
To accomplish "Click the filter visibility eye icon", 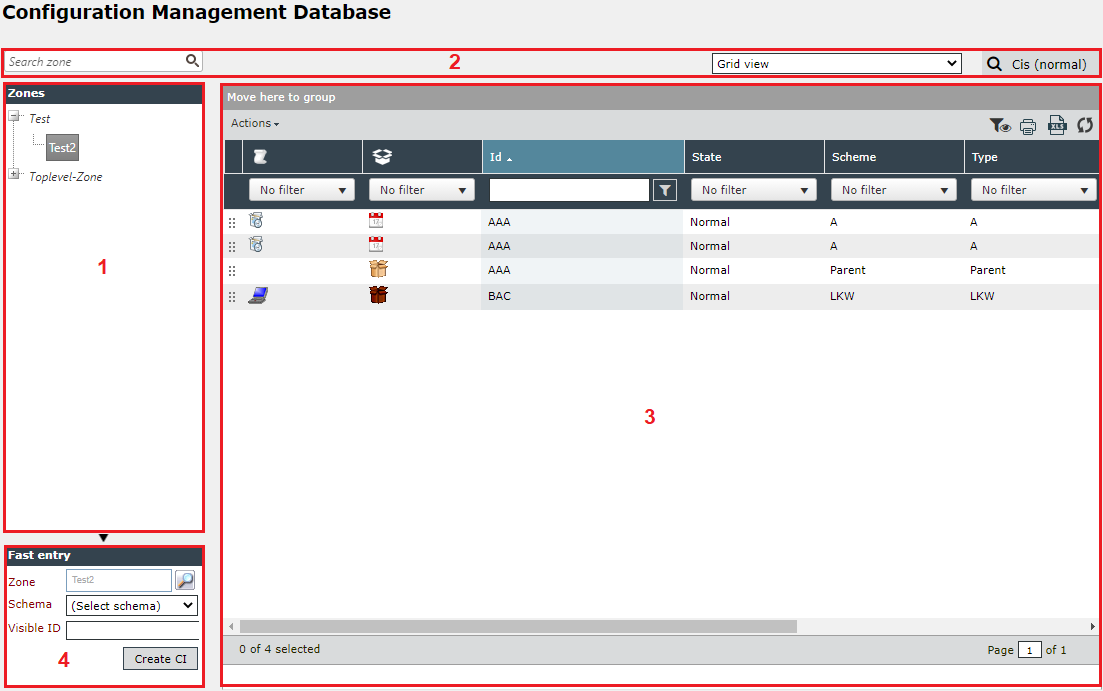I will [x=1000, y=126].
